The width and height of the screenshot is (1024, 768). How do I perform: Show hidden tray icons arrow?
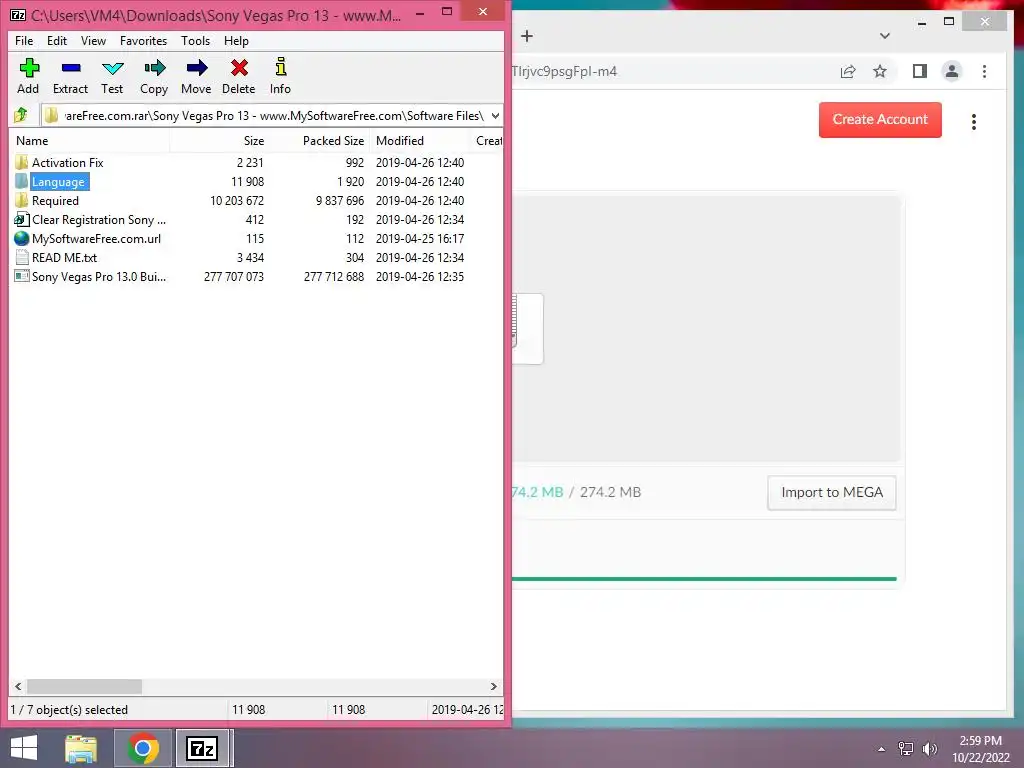click(x=881, y=749)
